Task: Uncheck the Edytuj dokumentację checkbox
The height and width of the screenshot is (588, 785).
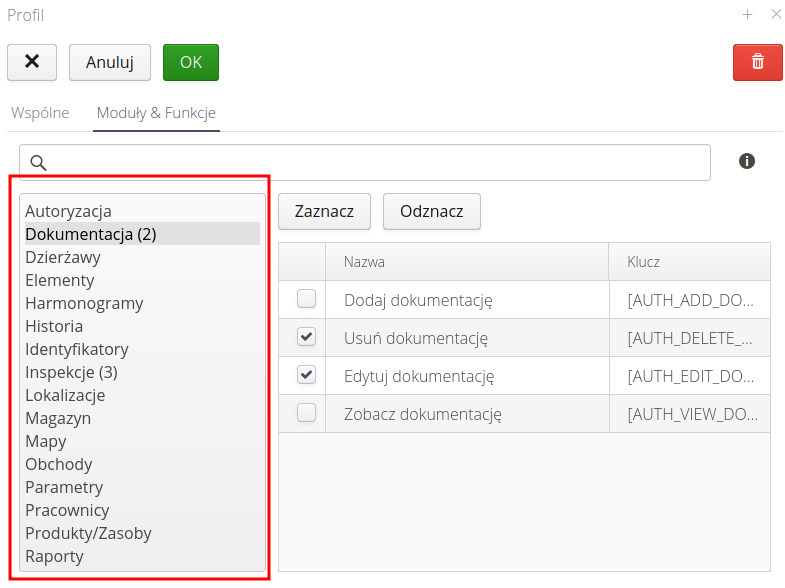Action: click(x=307, y=375)
